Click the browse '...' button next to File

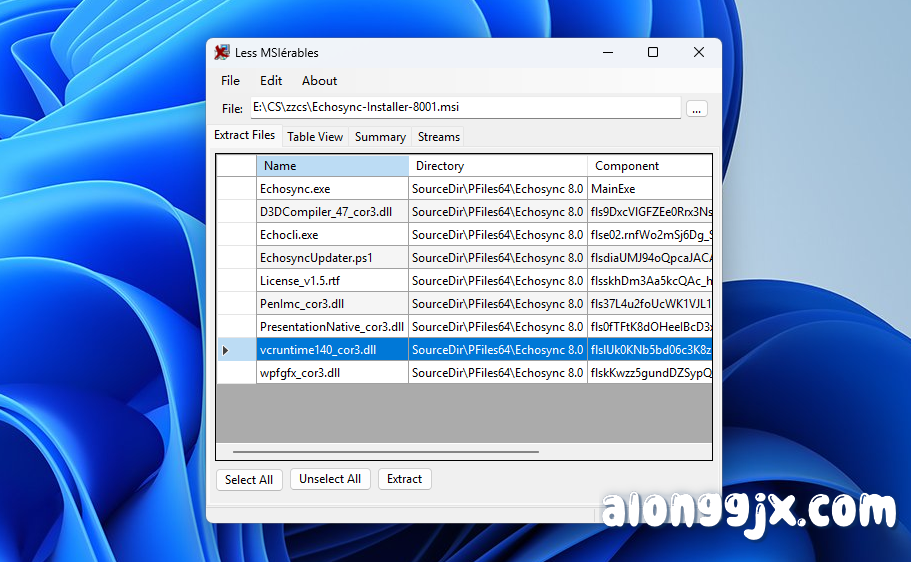pyautogui.click(x=697, y=109)
